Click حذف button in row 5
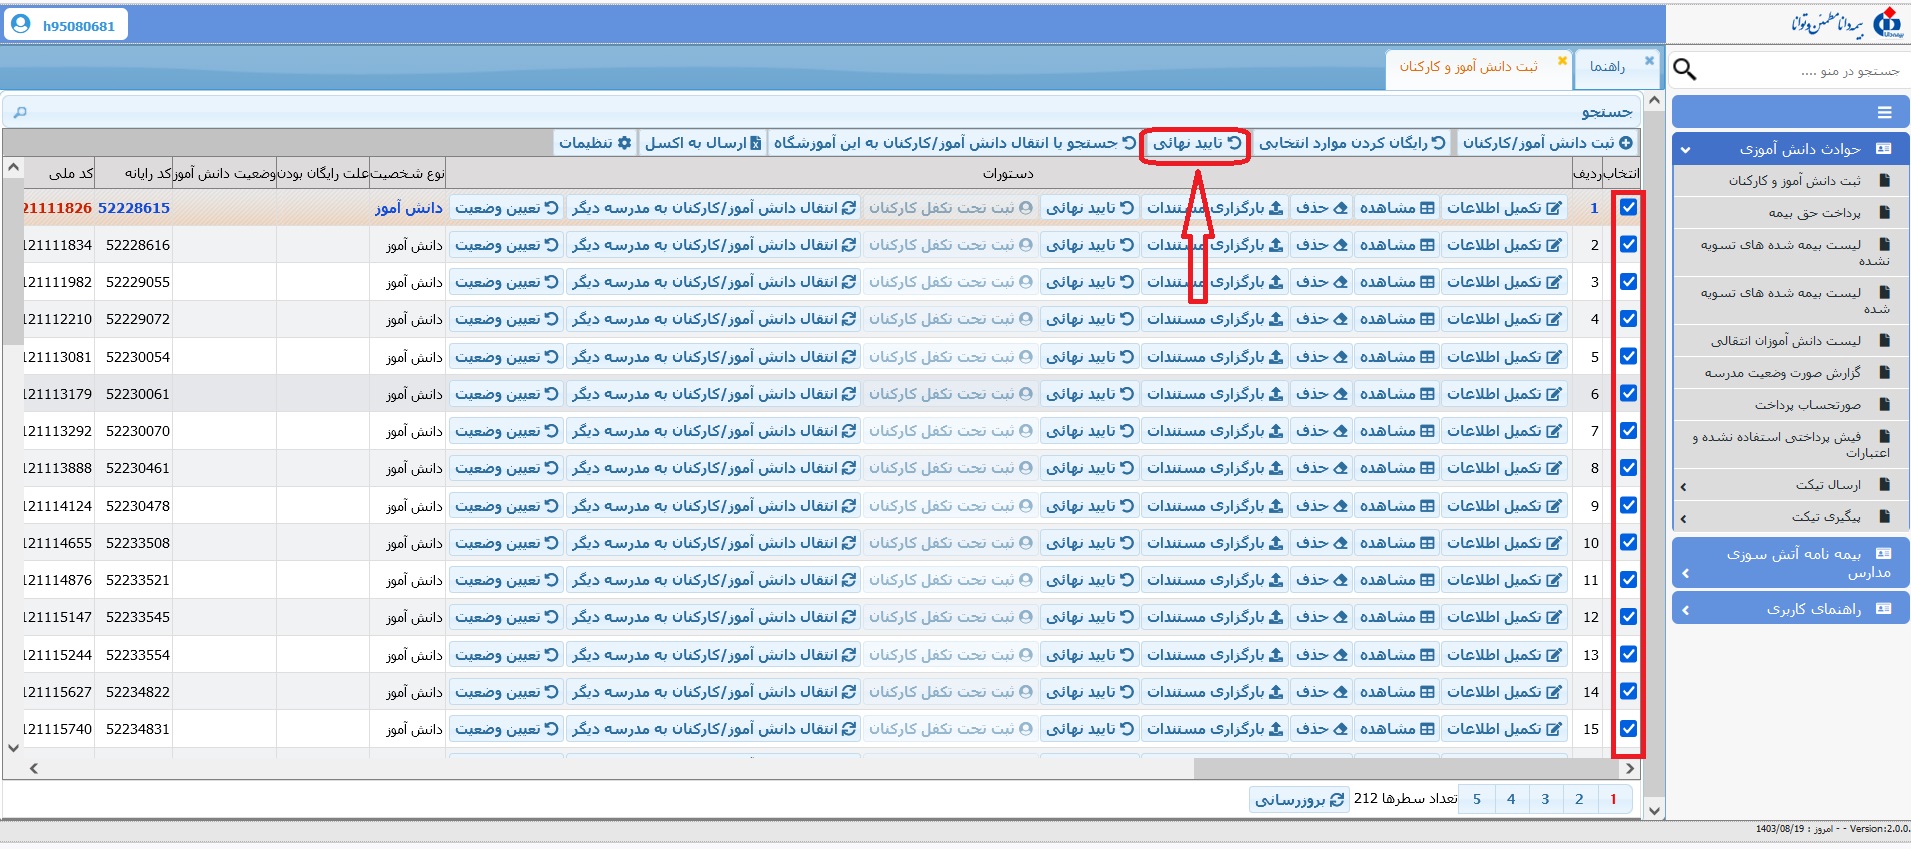This screenshot has height=849, width=1911. (1320, 357)
